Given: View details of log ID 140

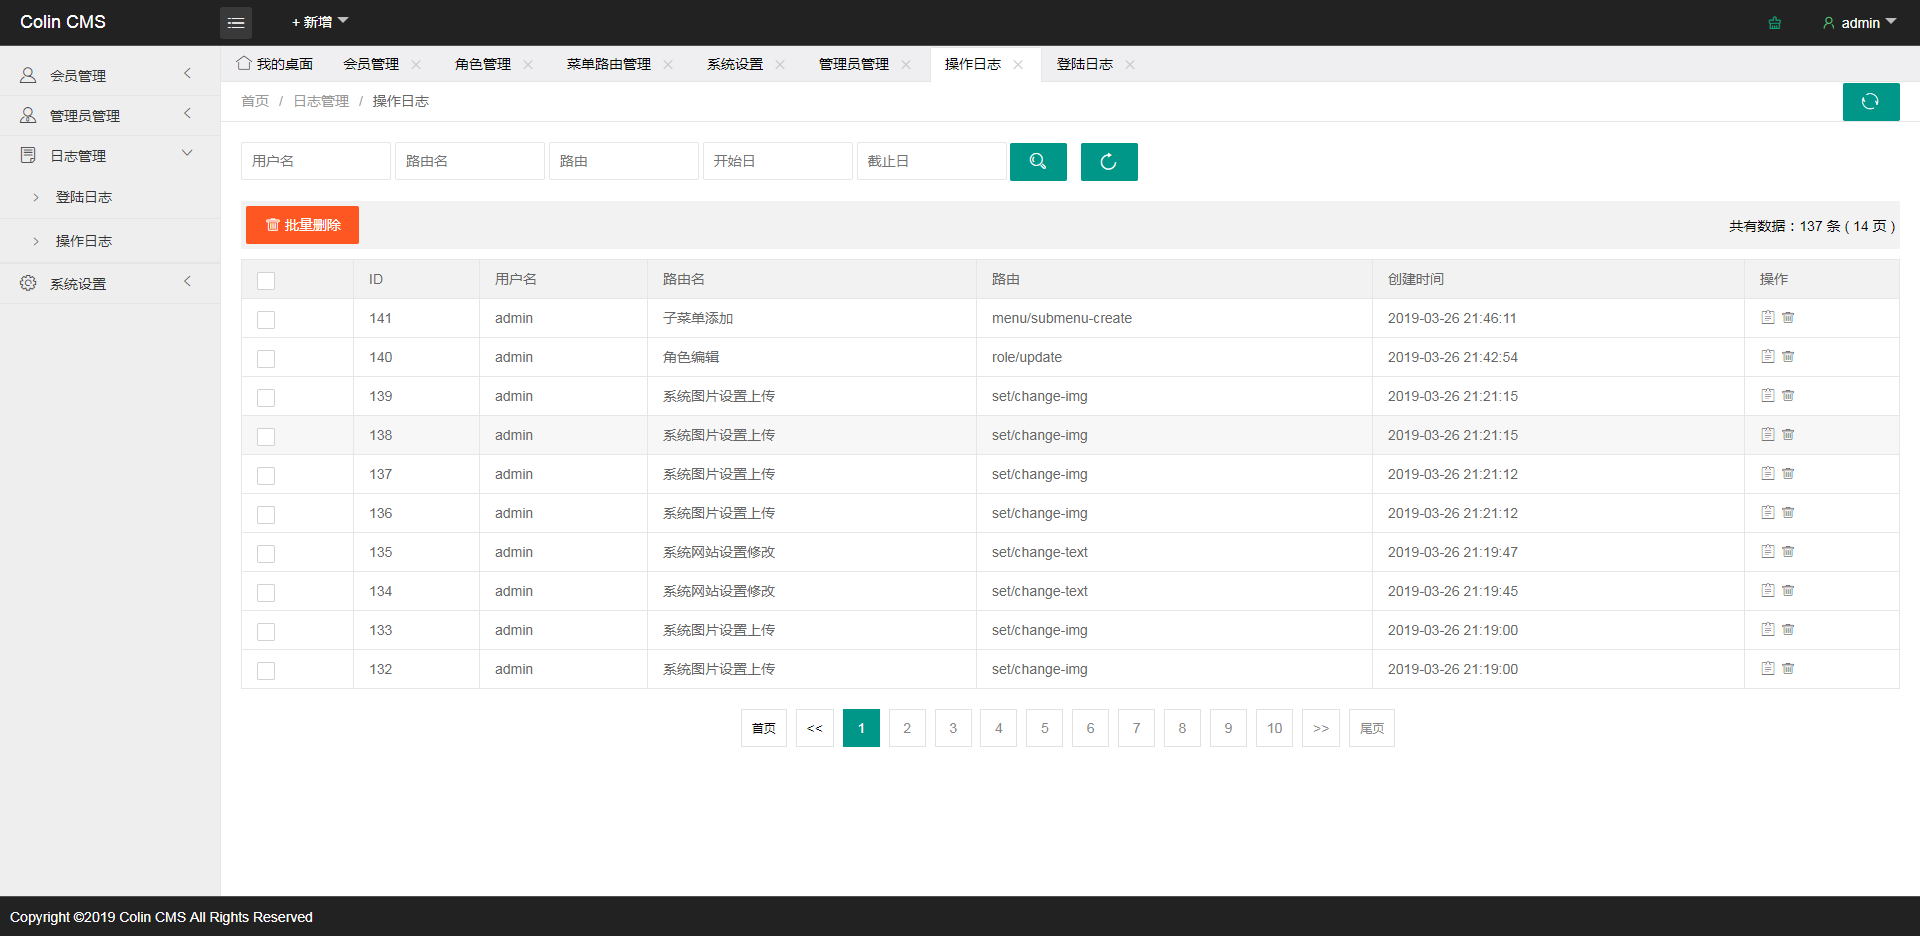Looking at the screenshot, I should (1768, 357).
